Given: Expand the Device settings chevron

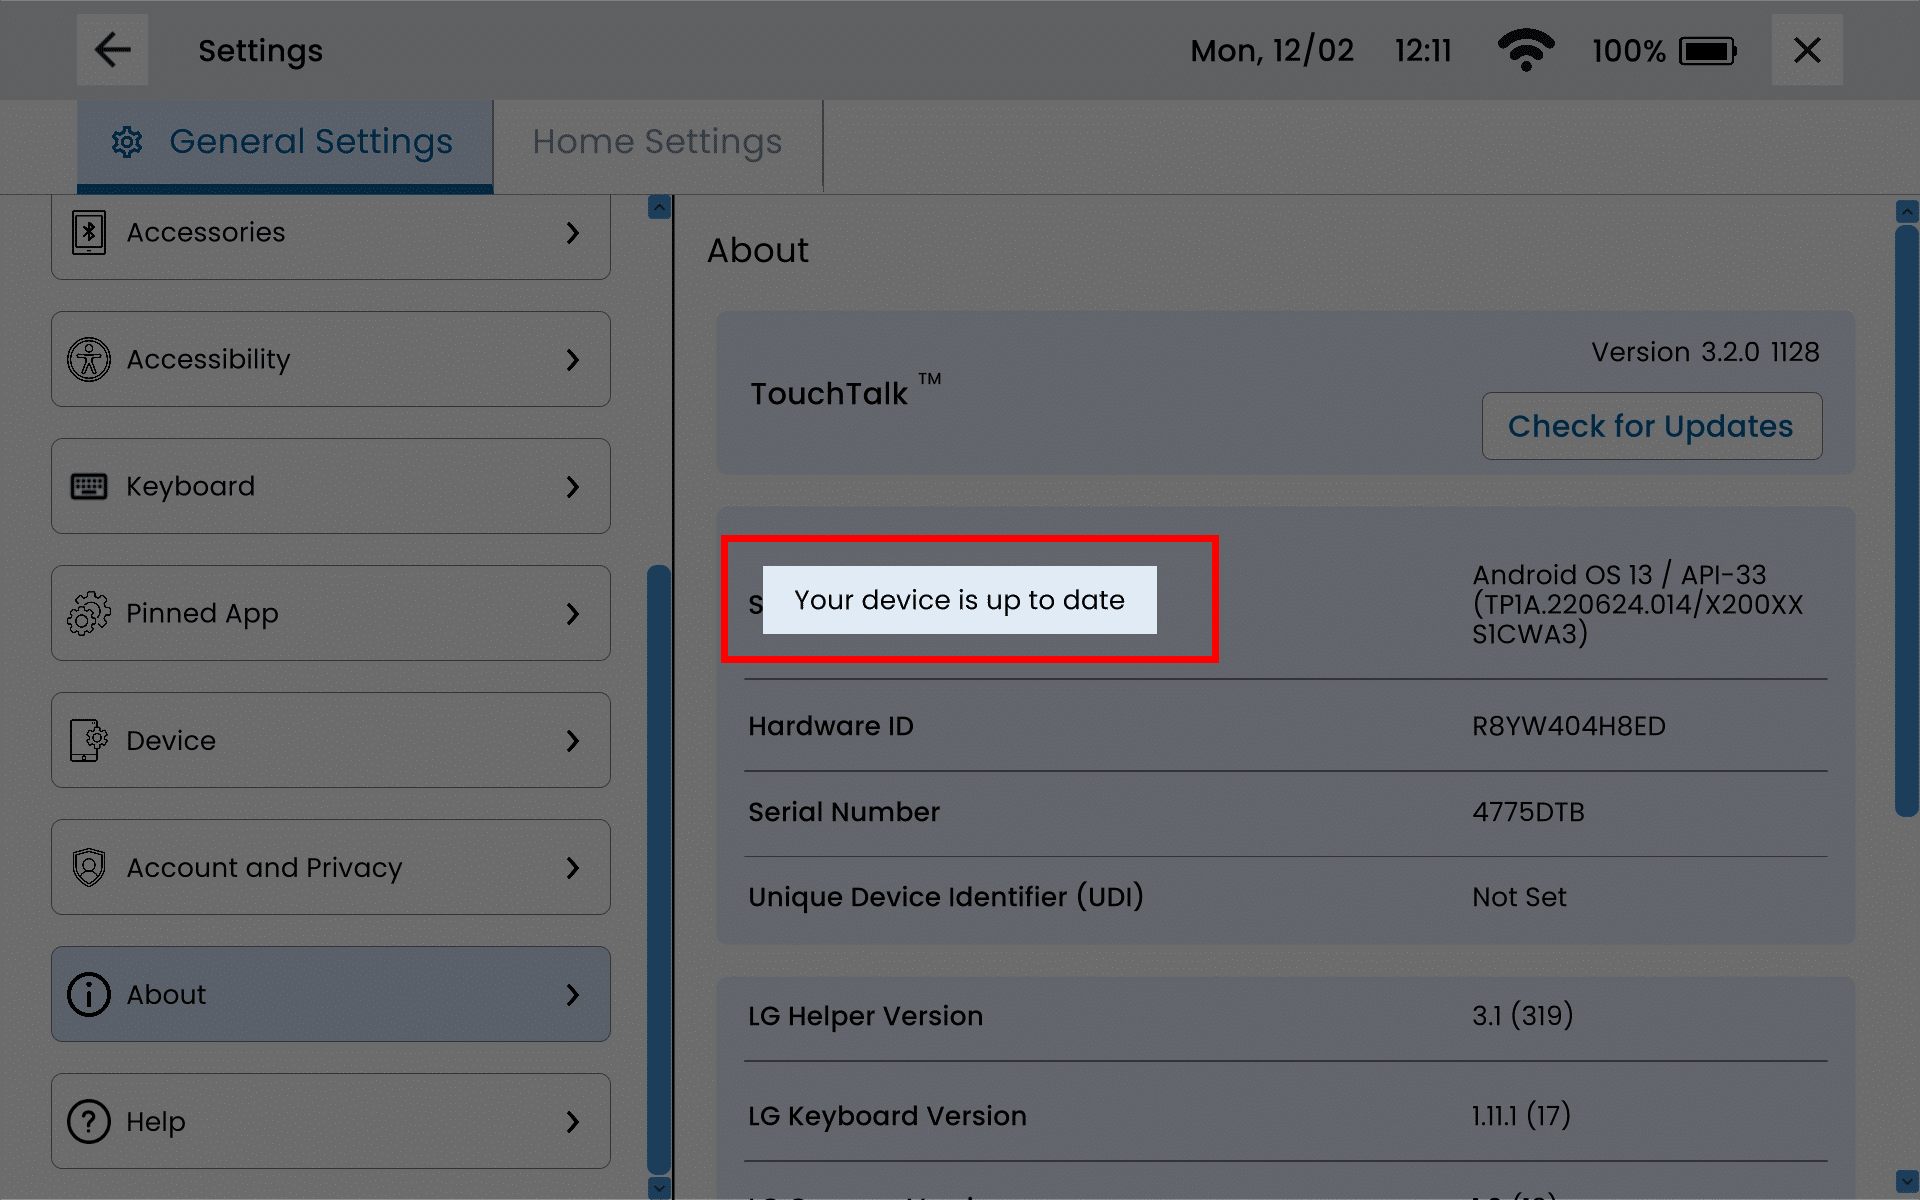Looking at the screenshot, I should click(x=572, y=740).
